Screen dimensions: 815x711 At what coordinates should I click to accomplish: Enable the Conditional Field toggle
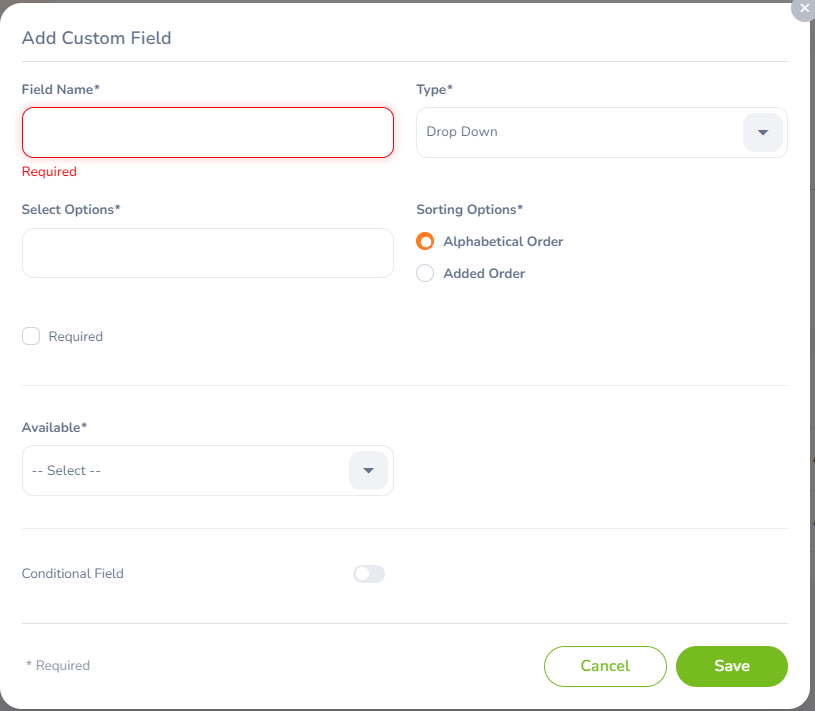point(368,573)
